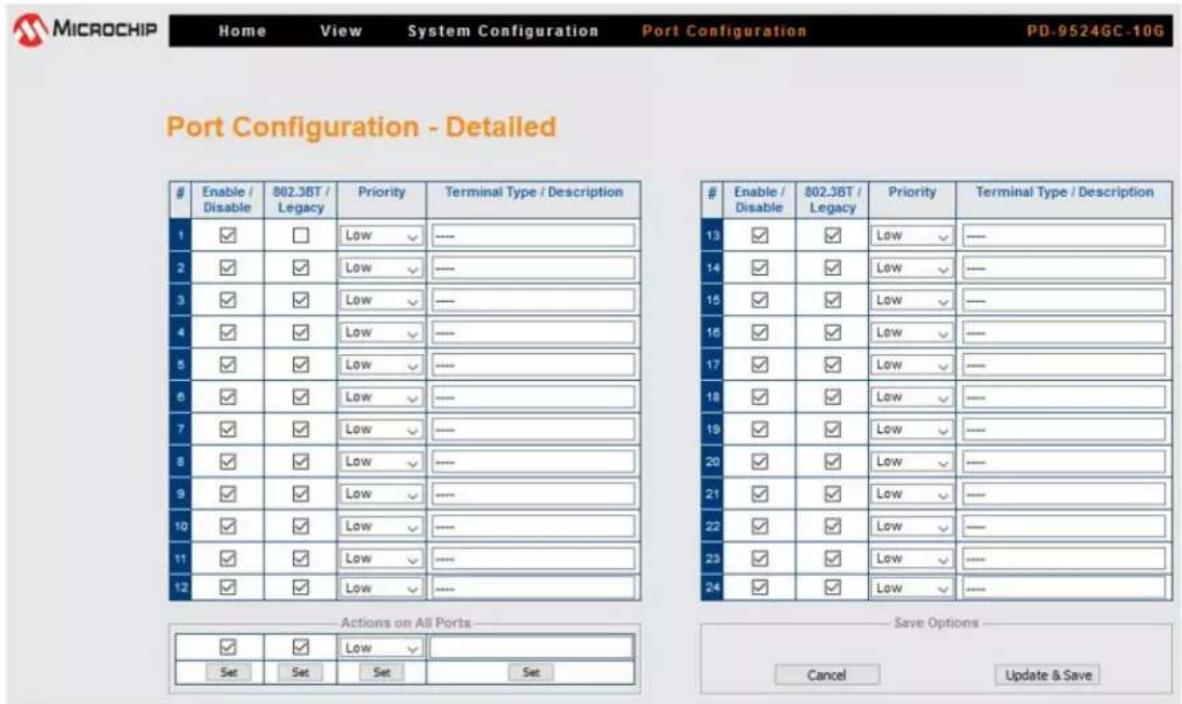Open Port Configuration menu
The image size is (1182, 704).
click(x=724, y=31)
